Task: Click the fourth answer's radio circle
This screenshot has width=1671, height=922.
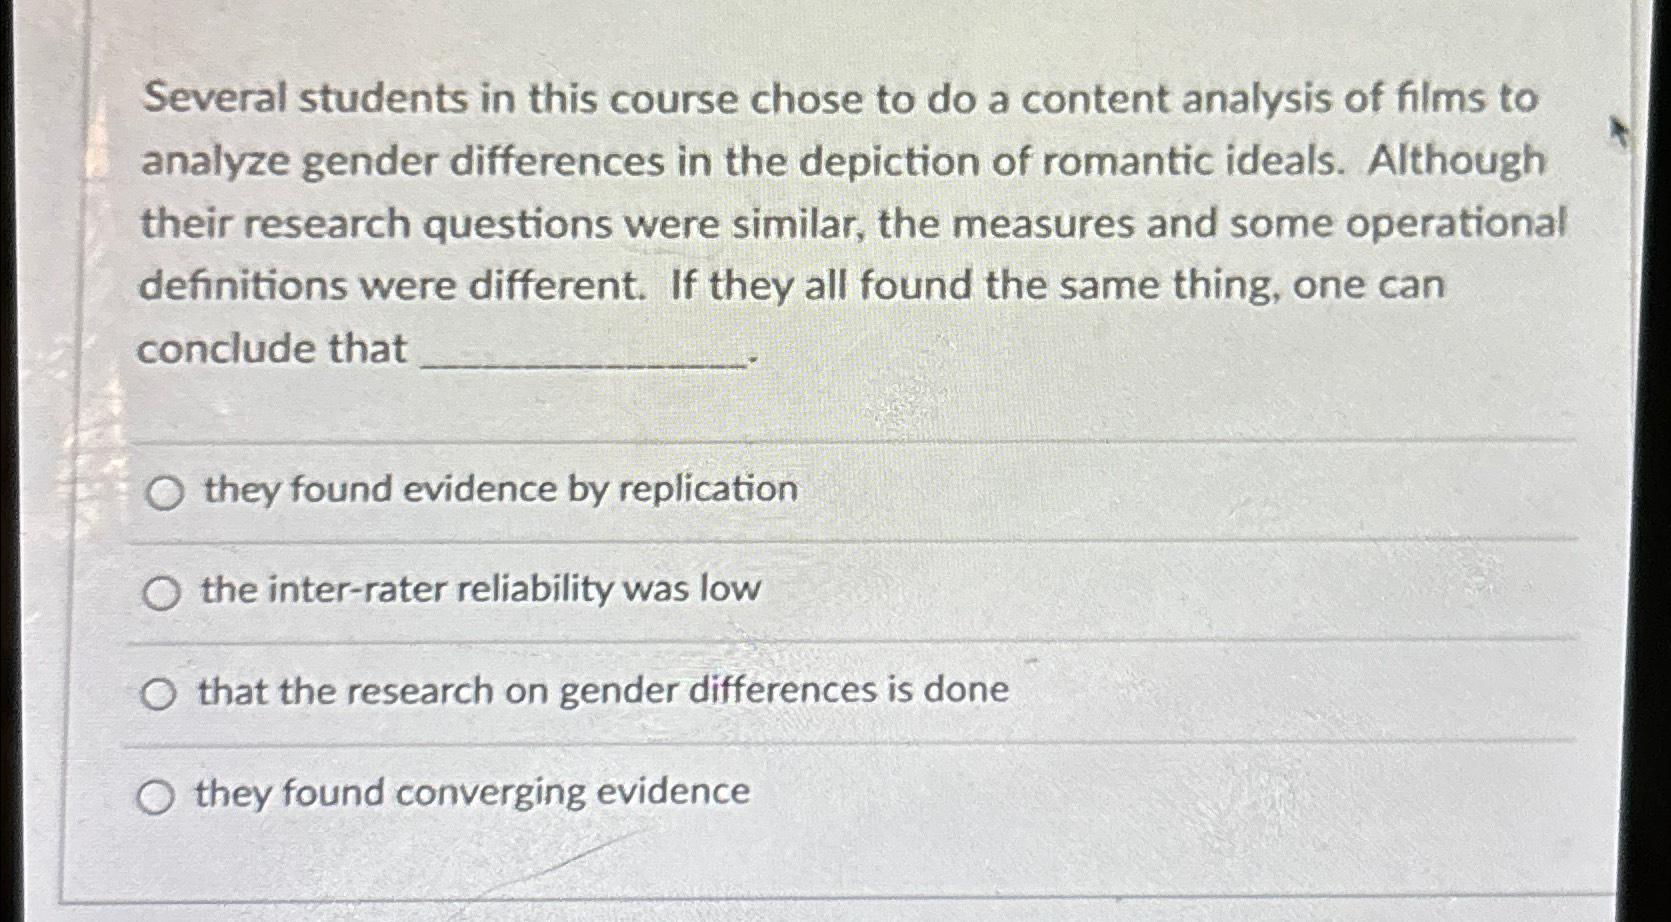Action: (157, 796)
